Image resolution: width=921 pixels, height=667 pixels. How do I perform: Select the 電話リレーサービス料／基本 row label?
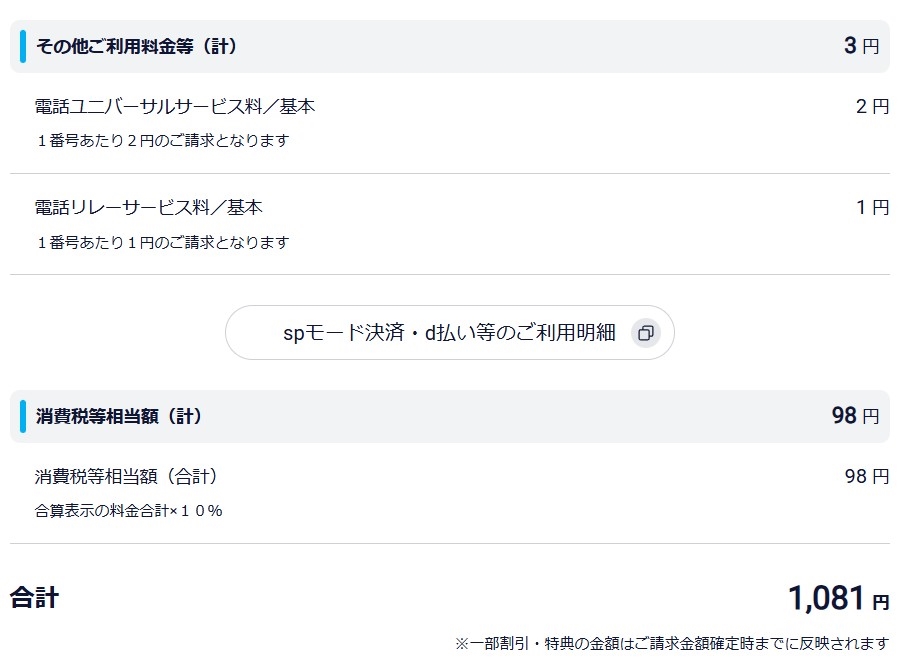(x=149, y=208)
